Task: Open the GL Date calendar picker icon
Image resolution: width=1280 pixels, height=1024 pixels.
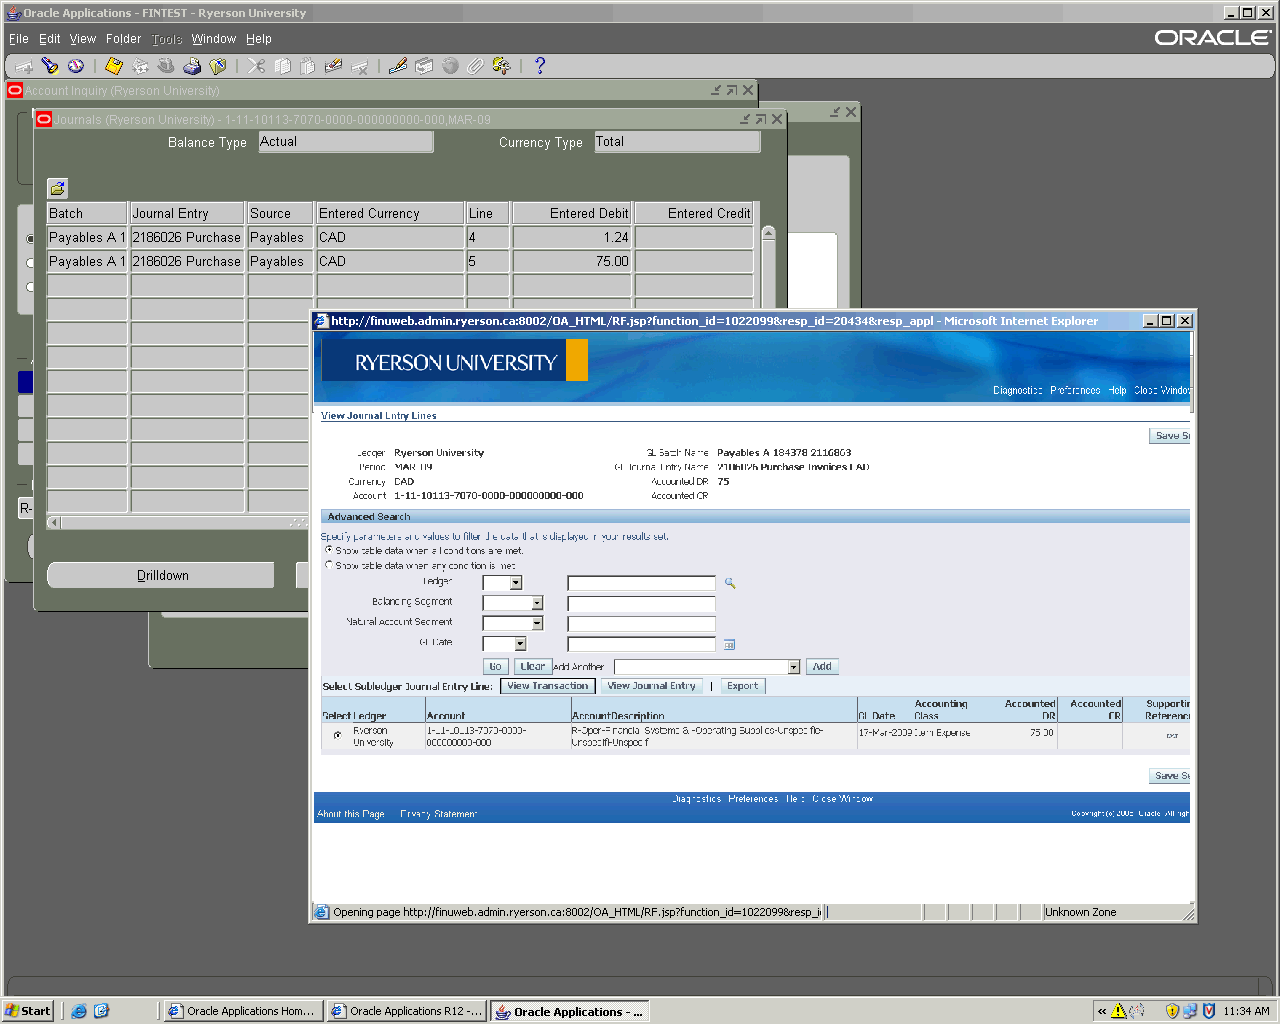Action: 729,645
